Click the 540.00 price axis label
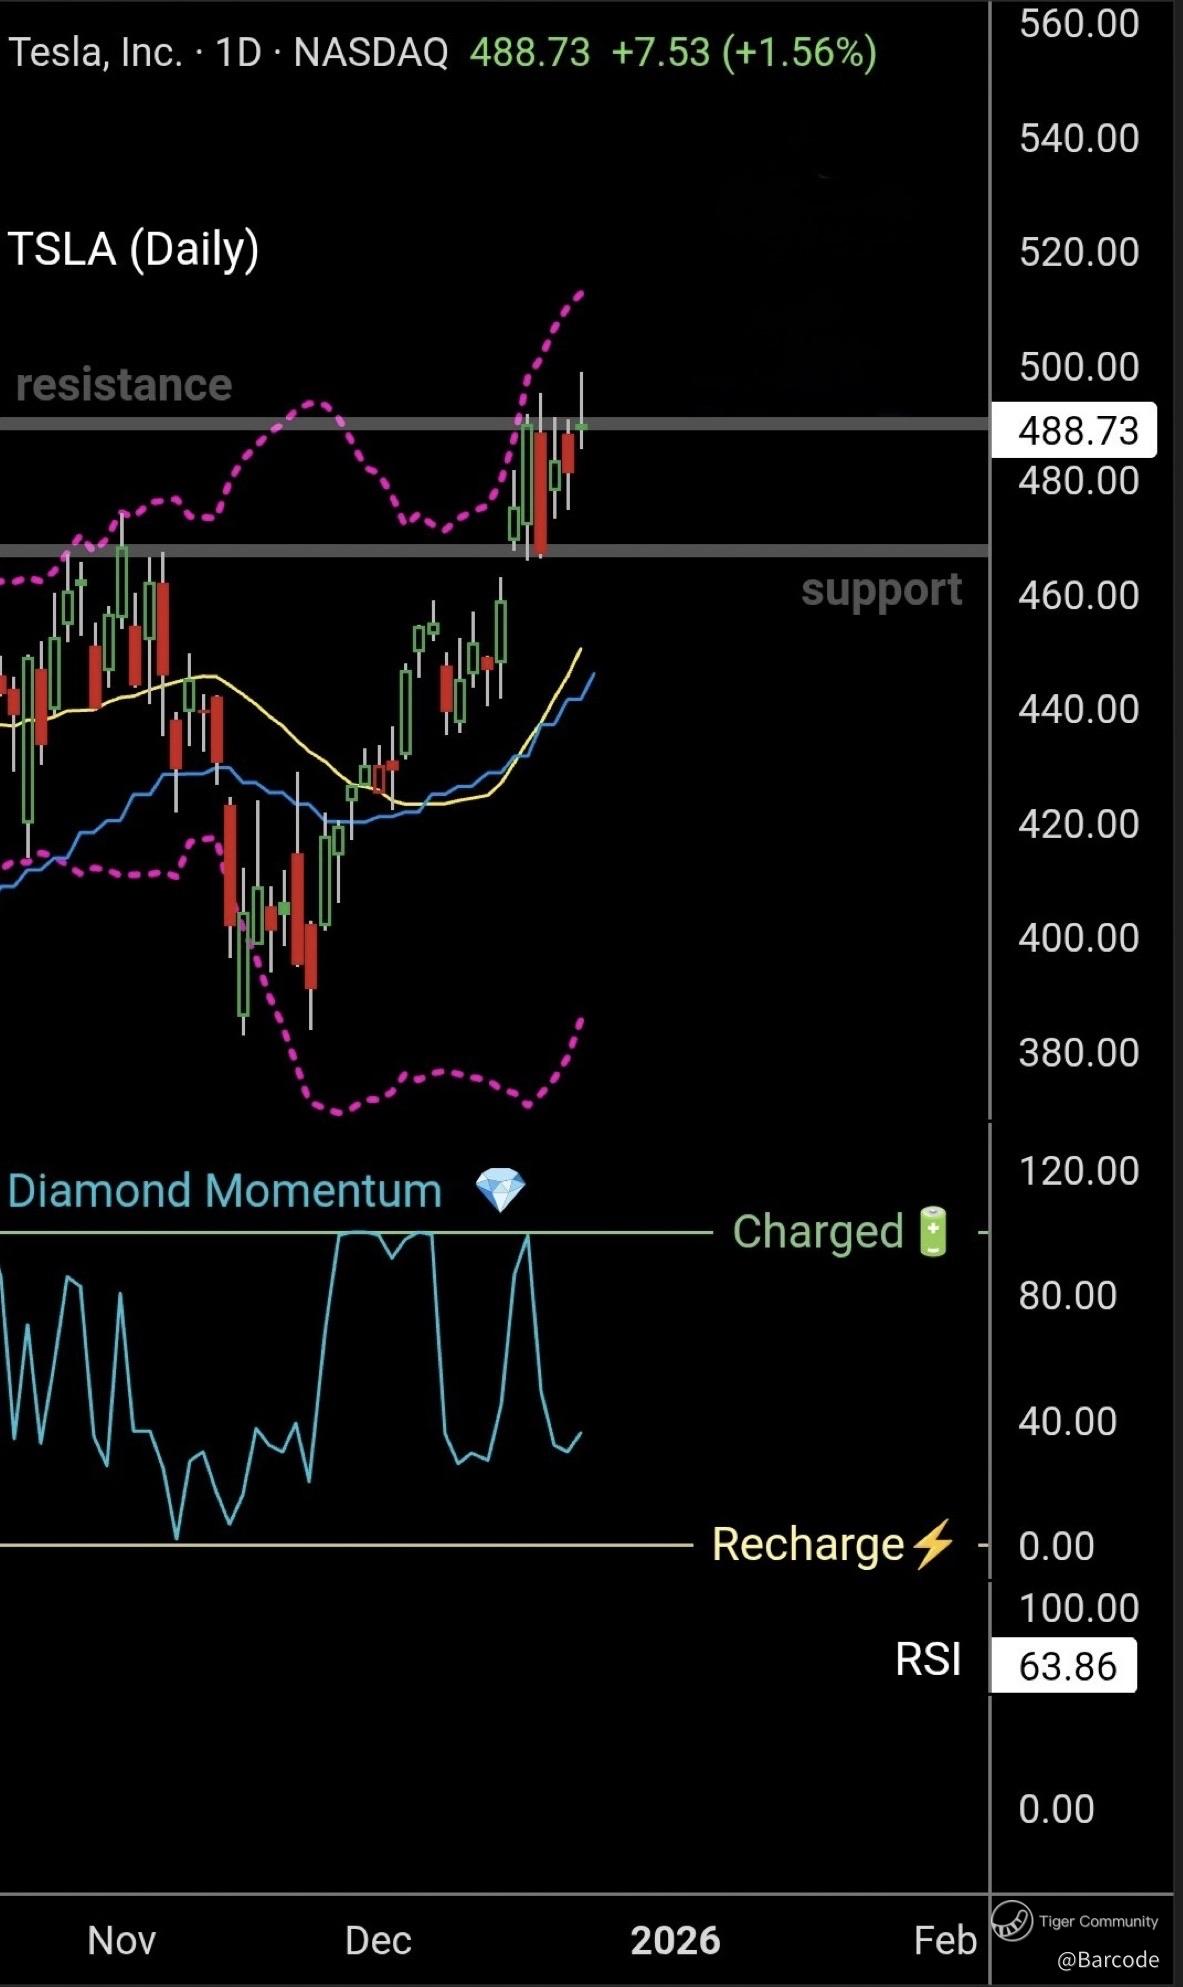The width and height of the screenshot is (1183, 1987). (x=1079, y=138)
